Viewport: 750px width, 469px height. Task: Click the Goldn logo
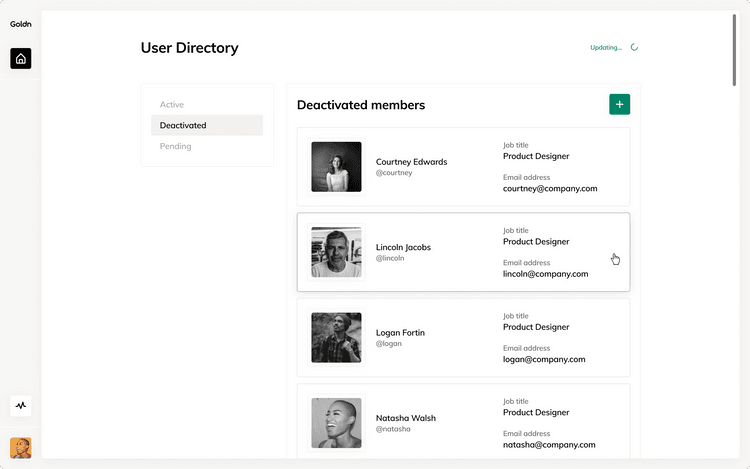21,24
